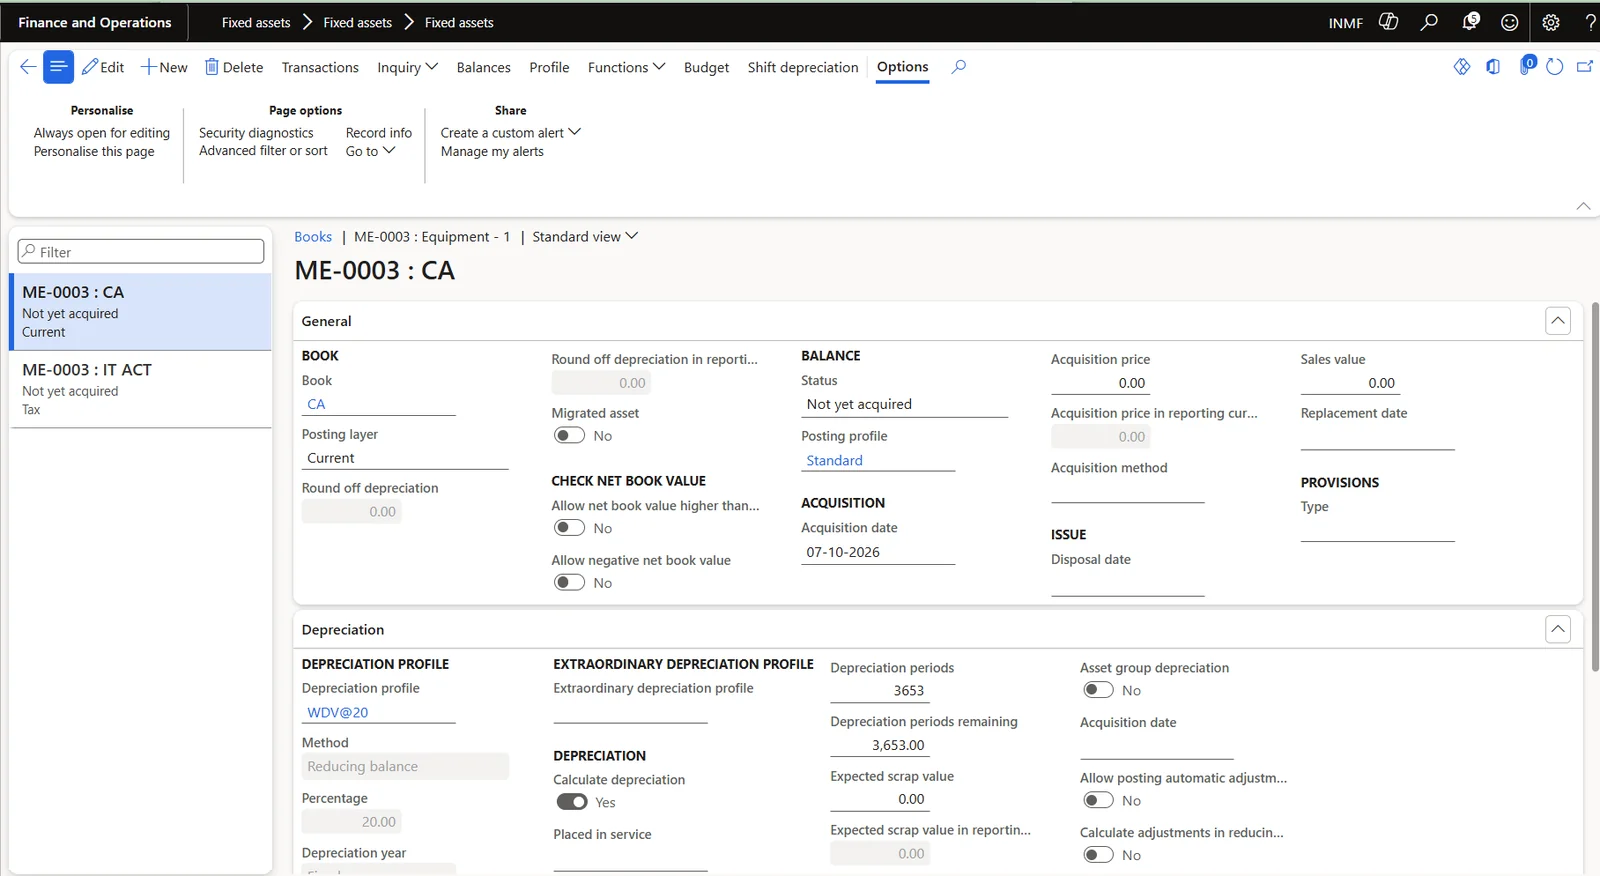Viewport: 1600px width, 876px height.
Task: Search the action pane with magnifier icon
Action: pyautogui.click(x=958, y=67)
